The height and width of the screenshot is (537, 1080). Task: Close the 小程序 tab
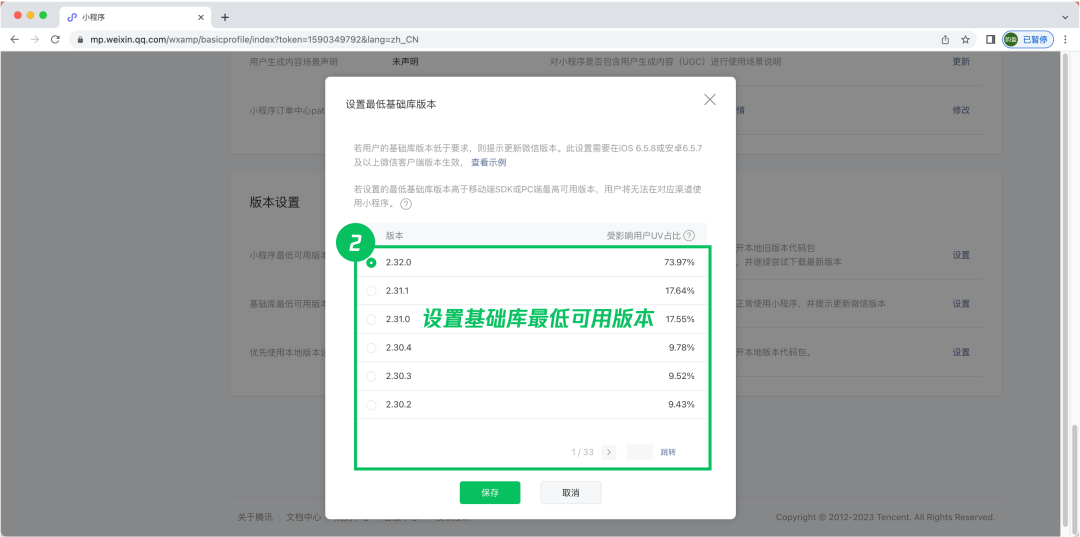[x=200, y=17]
